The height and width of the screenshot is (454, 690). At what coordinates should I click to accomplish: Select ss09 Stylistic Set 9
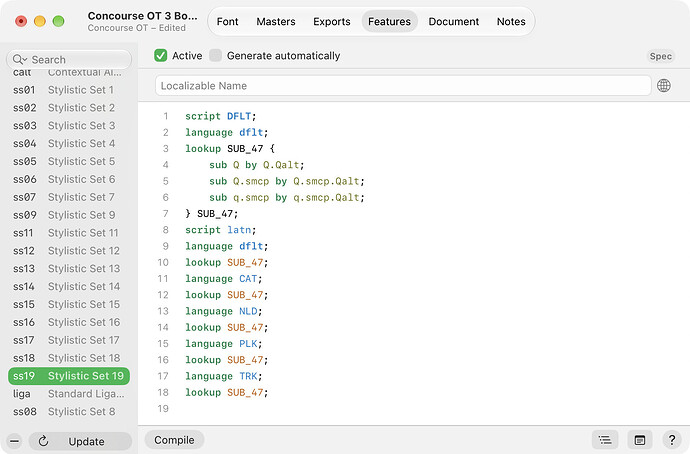click(69, 215)
